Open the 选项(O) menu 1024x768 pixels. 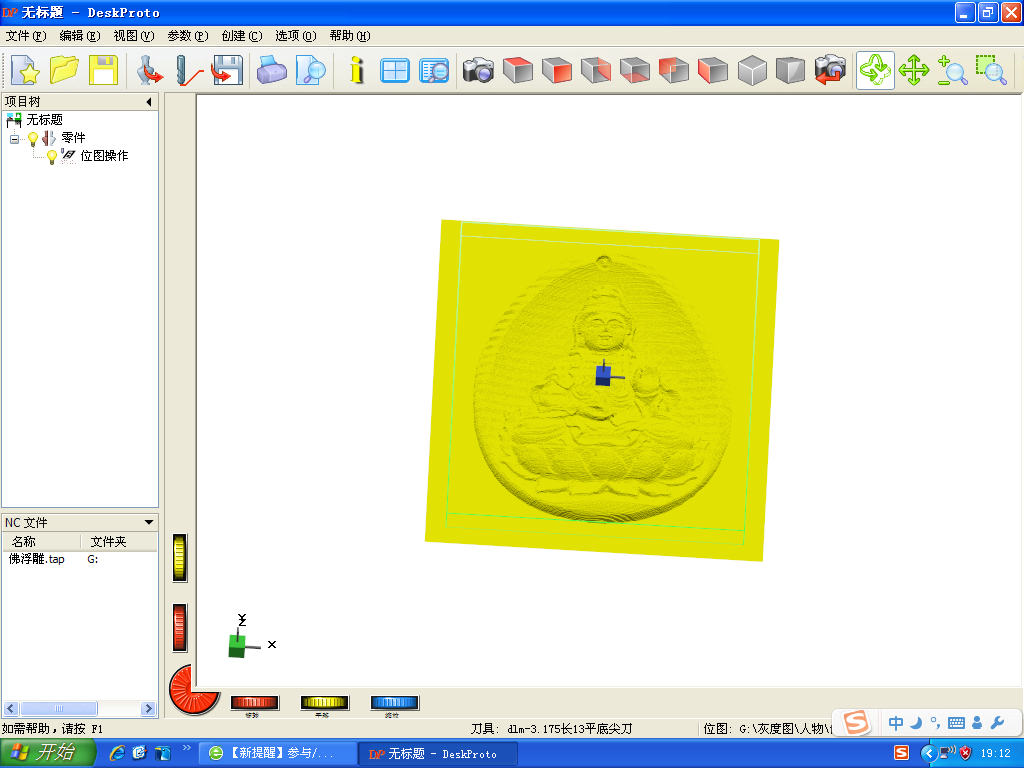(296, 36)
